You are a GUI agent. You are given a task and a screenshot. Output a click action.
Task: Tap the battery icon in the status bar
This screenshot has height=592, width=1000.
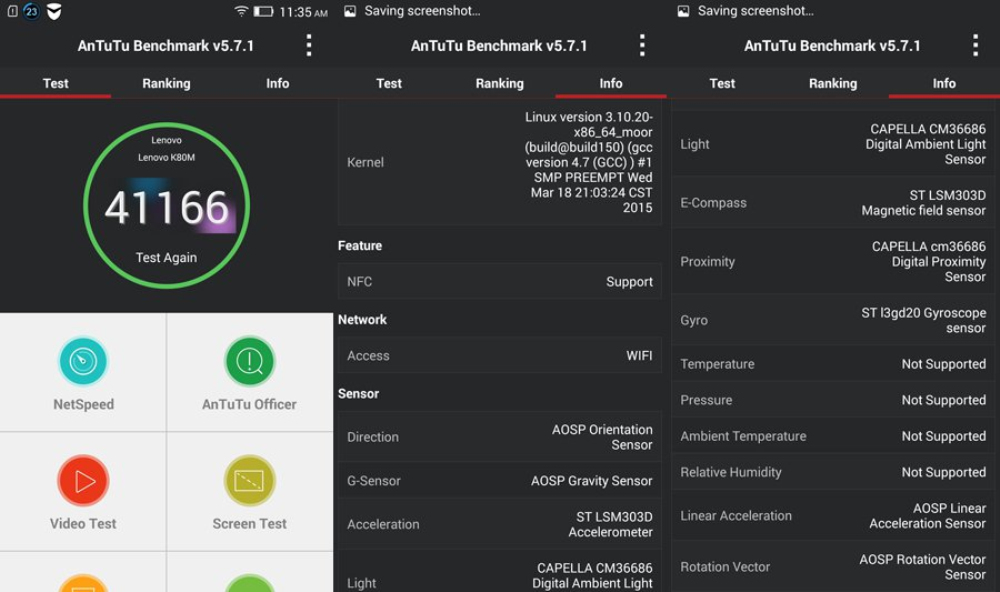click(263, 12)
